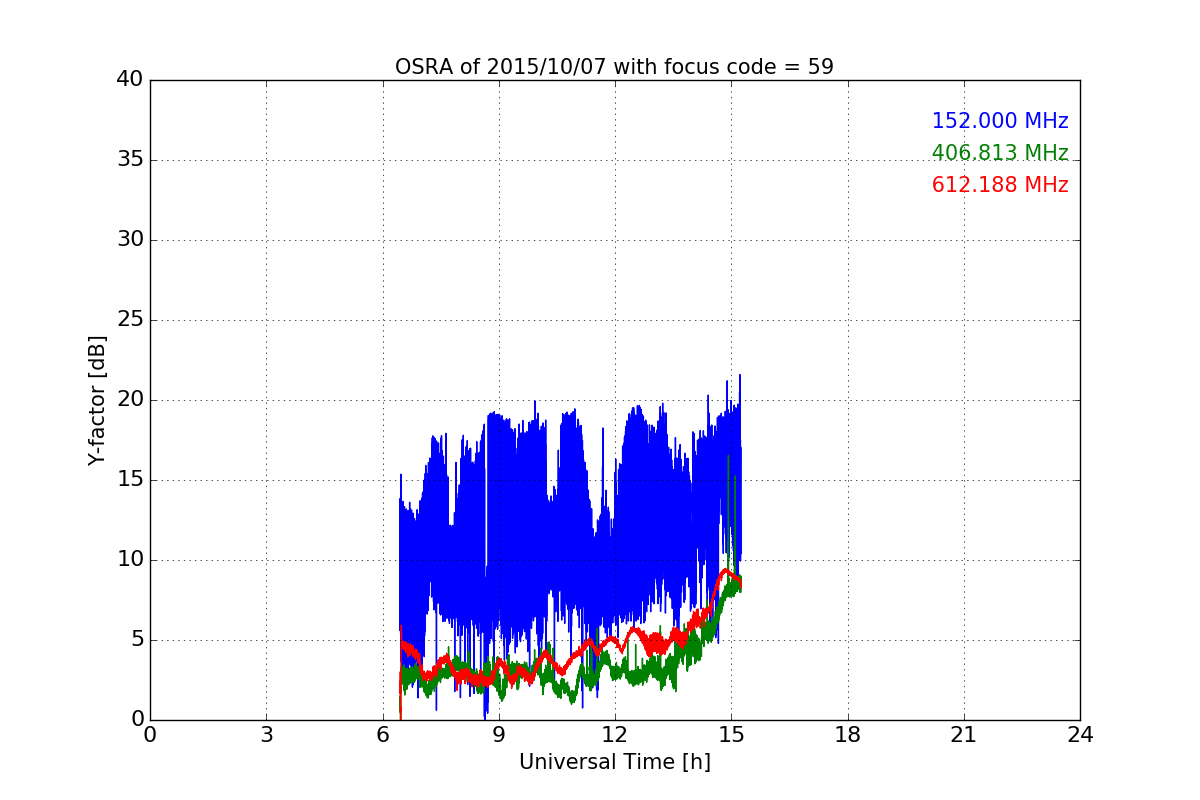Click the Universal Time [h] axis label
This screenshot has width=1200, height=800.
point(614,762)
